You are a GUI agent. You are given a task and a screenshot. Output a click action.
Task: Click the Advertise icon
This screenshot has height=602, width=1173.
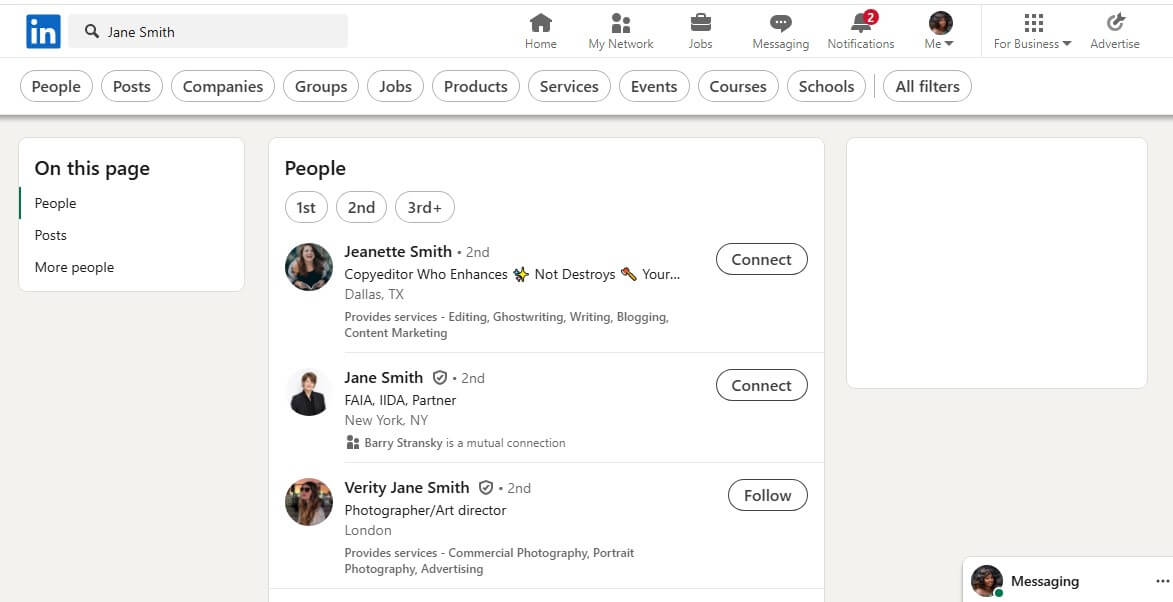(1115, 23)
